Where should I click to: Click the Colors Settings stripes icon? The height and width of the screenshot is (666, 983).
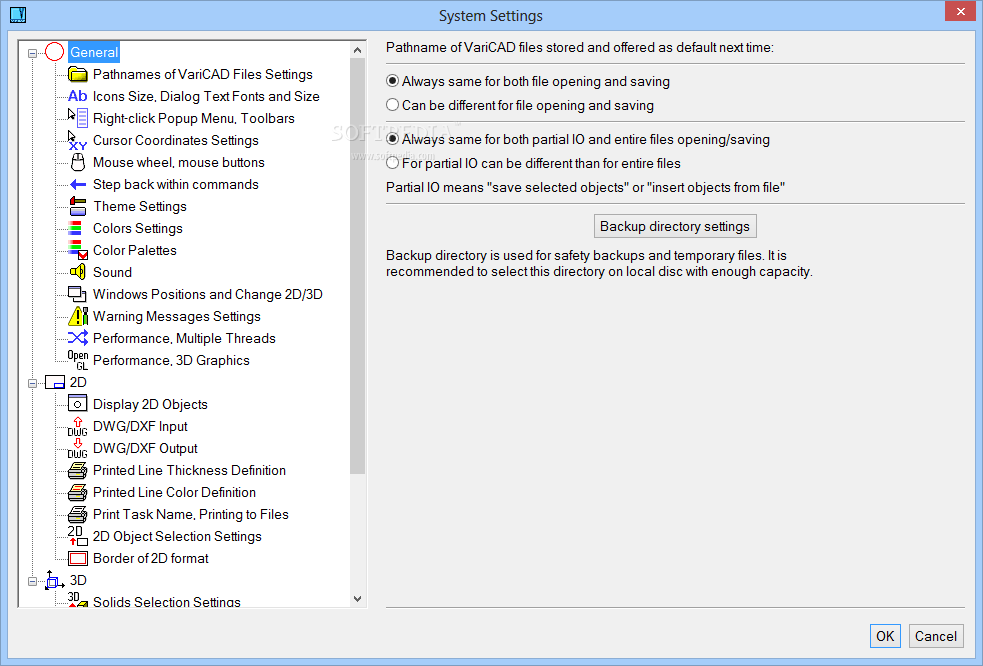click(x=75, y=228)
